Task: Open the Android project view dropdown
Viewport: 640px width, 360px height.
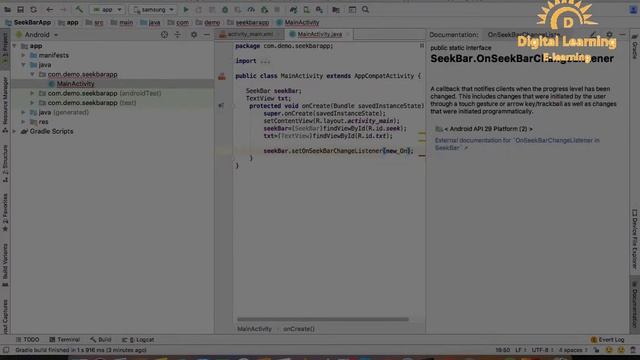Action: point(37,35)
